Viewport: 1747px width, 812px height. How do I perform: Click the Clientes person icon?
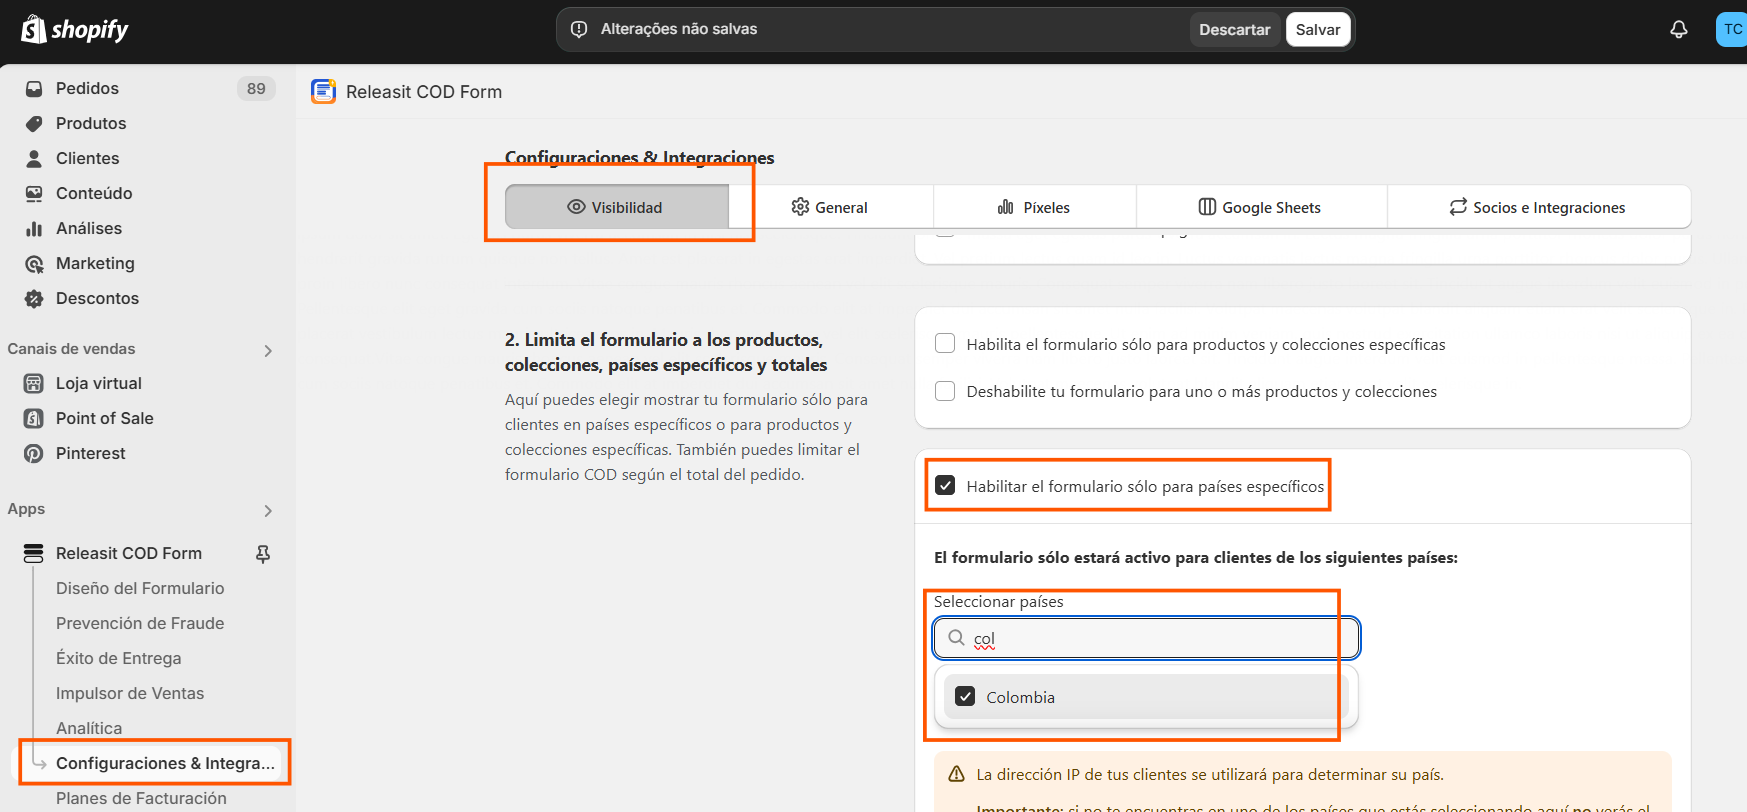tap(34, 158)
